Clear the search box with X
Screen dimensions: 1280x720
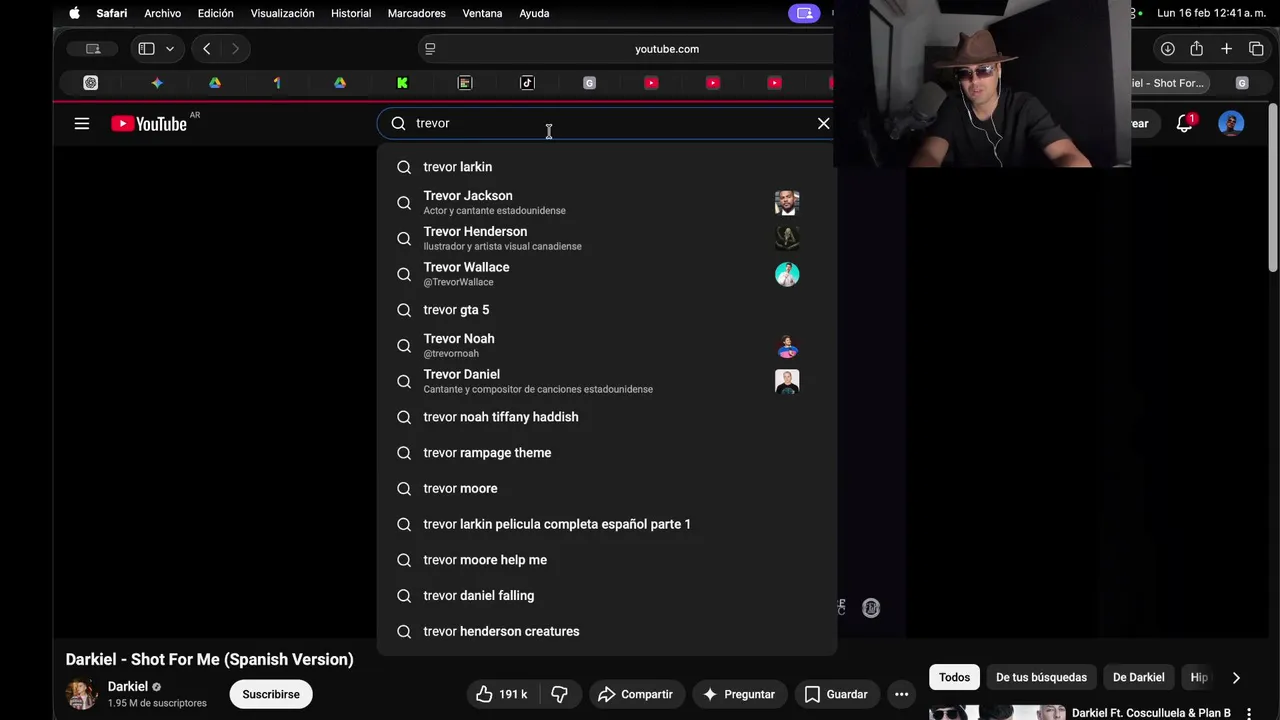pyautogui.click(x=823, y=123)
